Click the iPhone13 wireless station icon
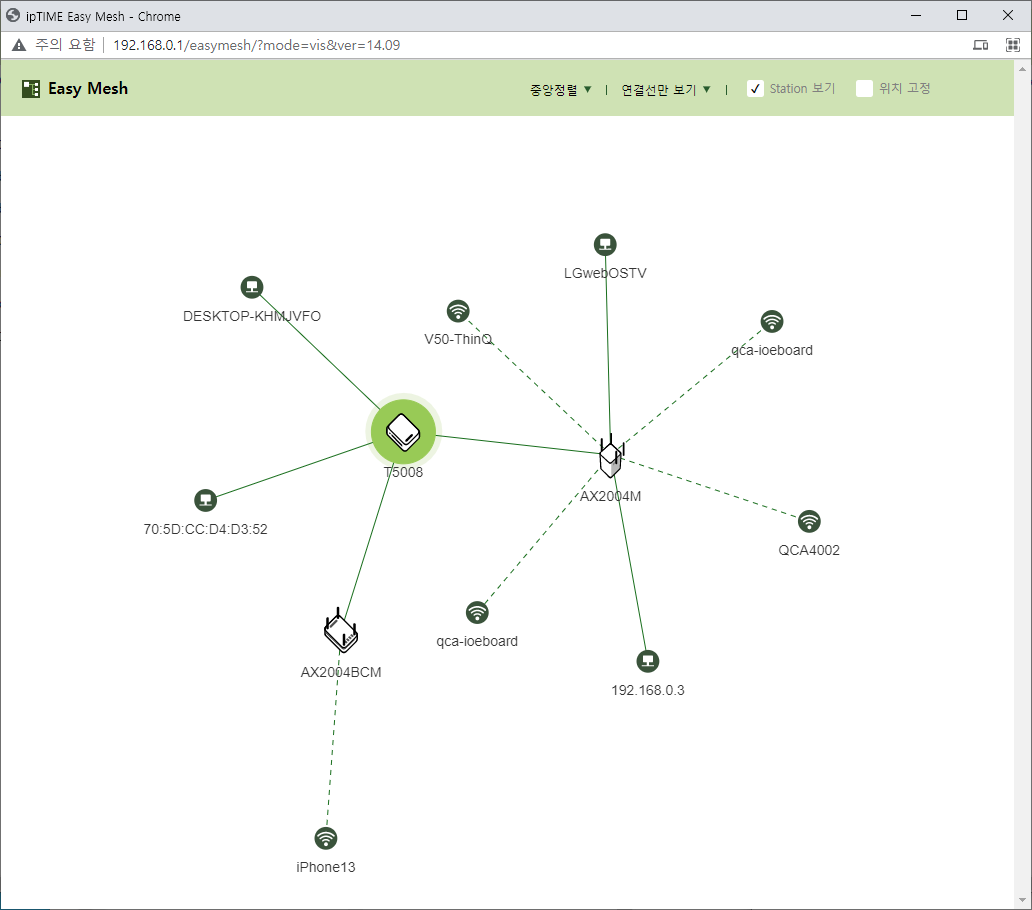The height and width of the screenshot is (910, 1032). [x=326, y=838]
